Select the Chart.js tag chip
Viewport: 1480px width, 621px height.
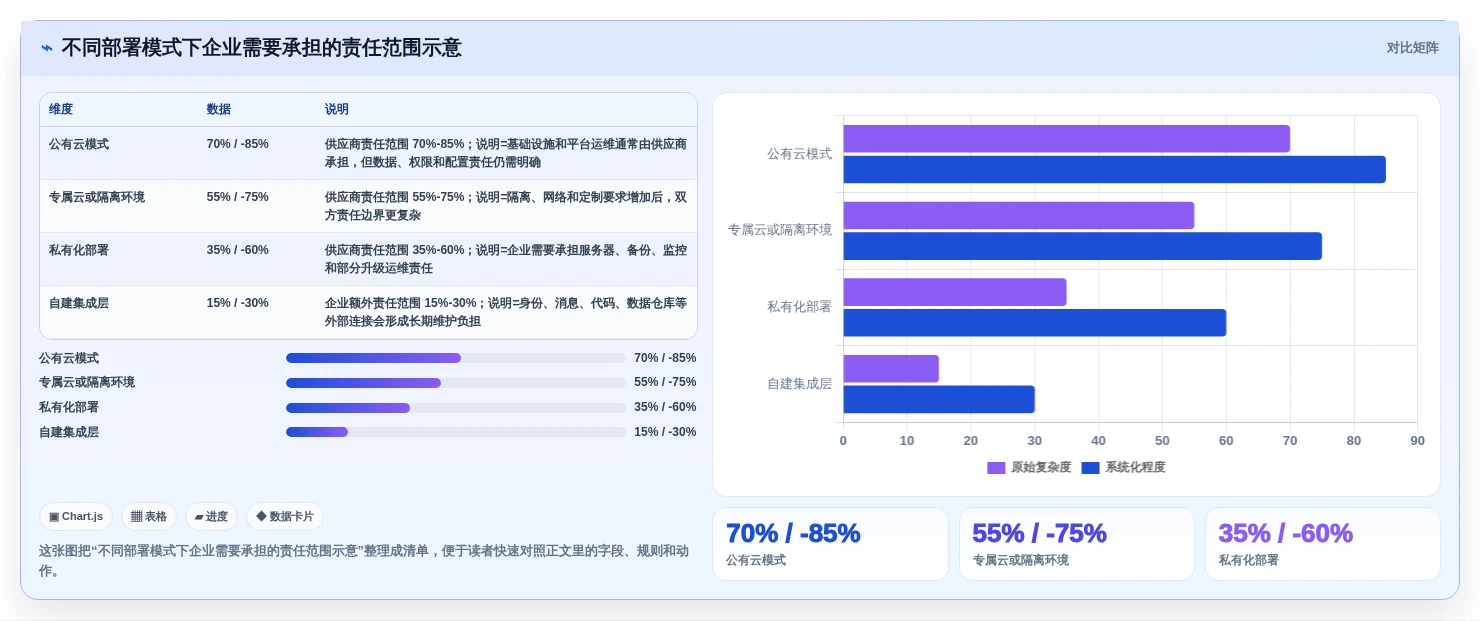(x=76, y=517)
